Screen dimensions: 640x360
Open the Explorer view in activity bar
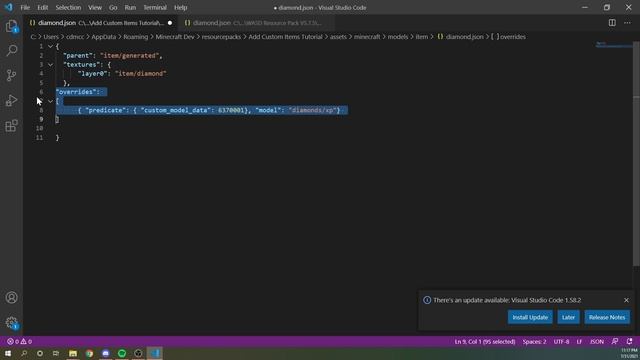point(11,26)
